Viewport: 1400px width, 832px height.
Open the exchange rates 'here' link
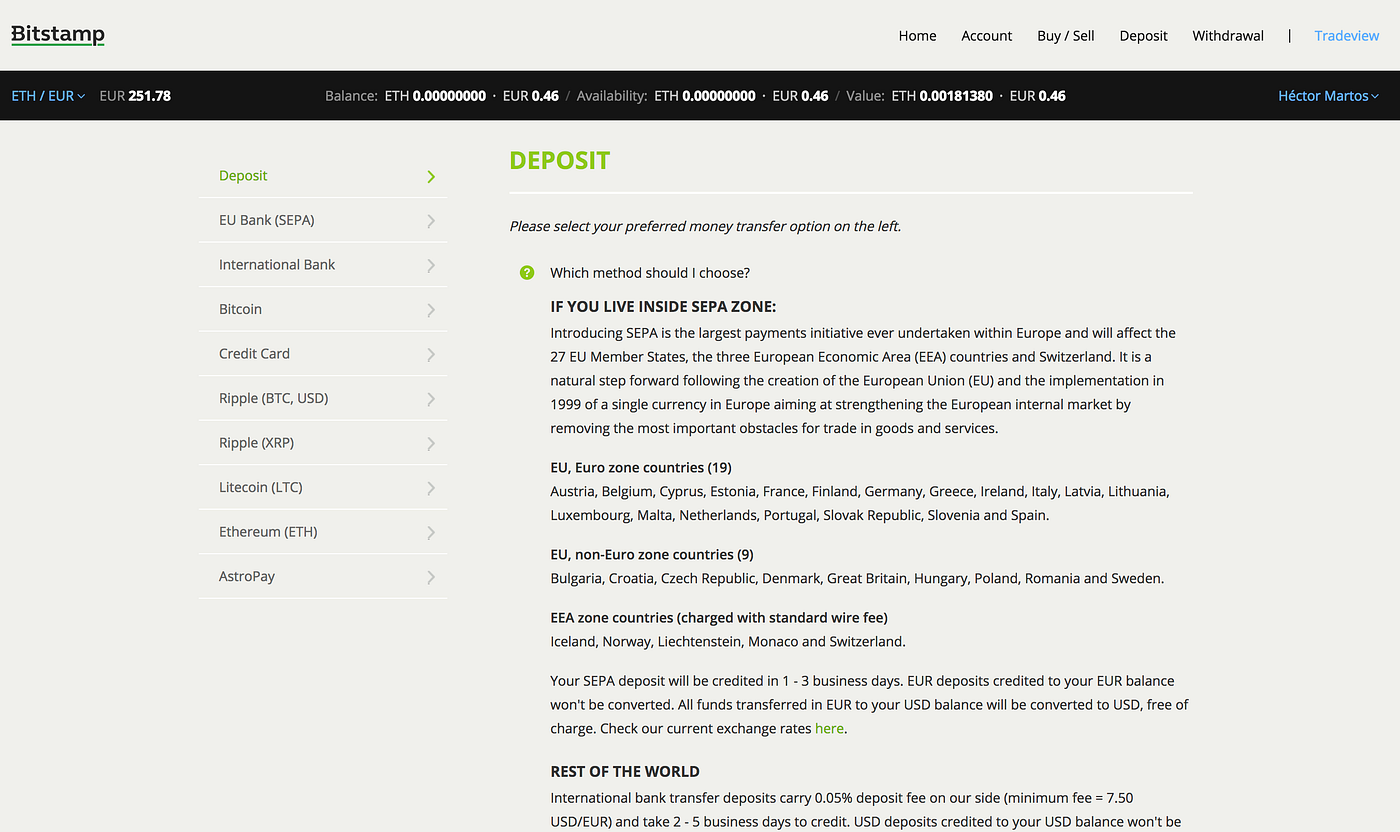coord(829,728)
